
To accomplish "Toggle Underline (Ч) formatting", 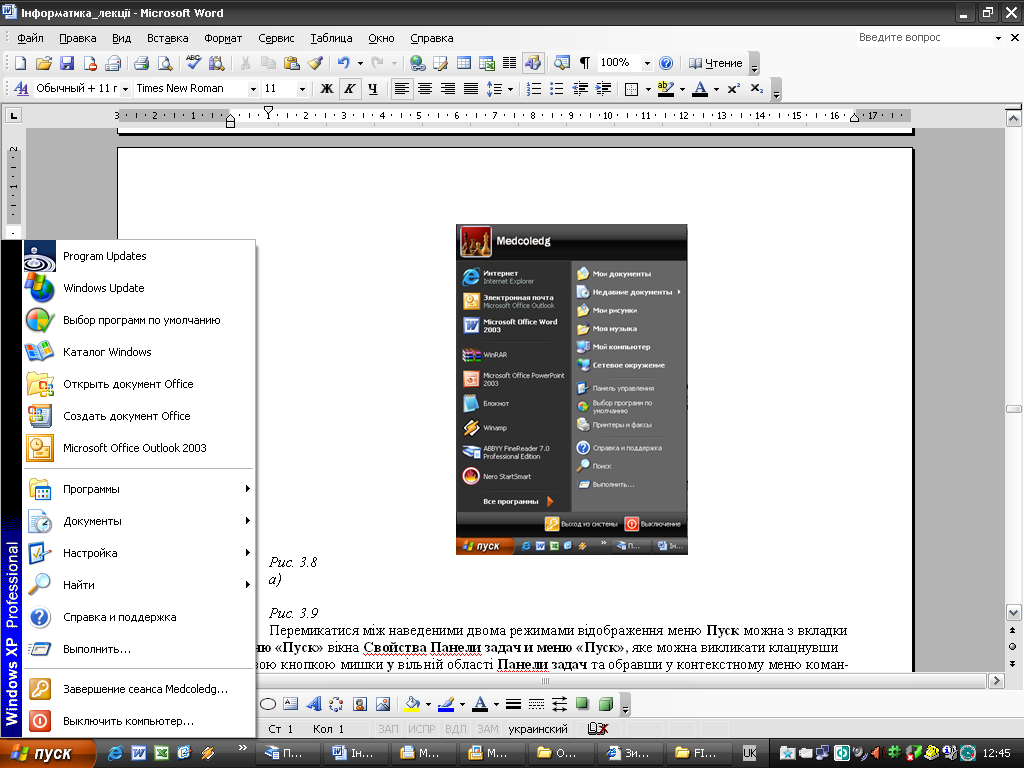I will coord(373,89).
